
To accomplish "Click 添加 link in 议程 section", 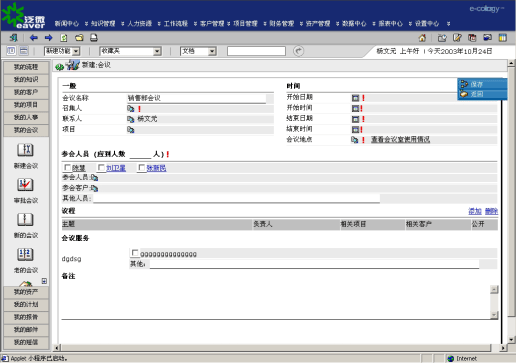I will pyautogui.click(x=475, y=211).
